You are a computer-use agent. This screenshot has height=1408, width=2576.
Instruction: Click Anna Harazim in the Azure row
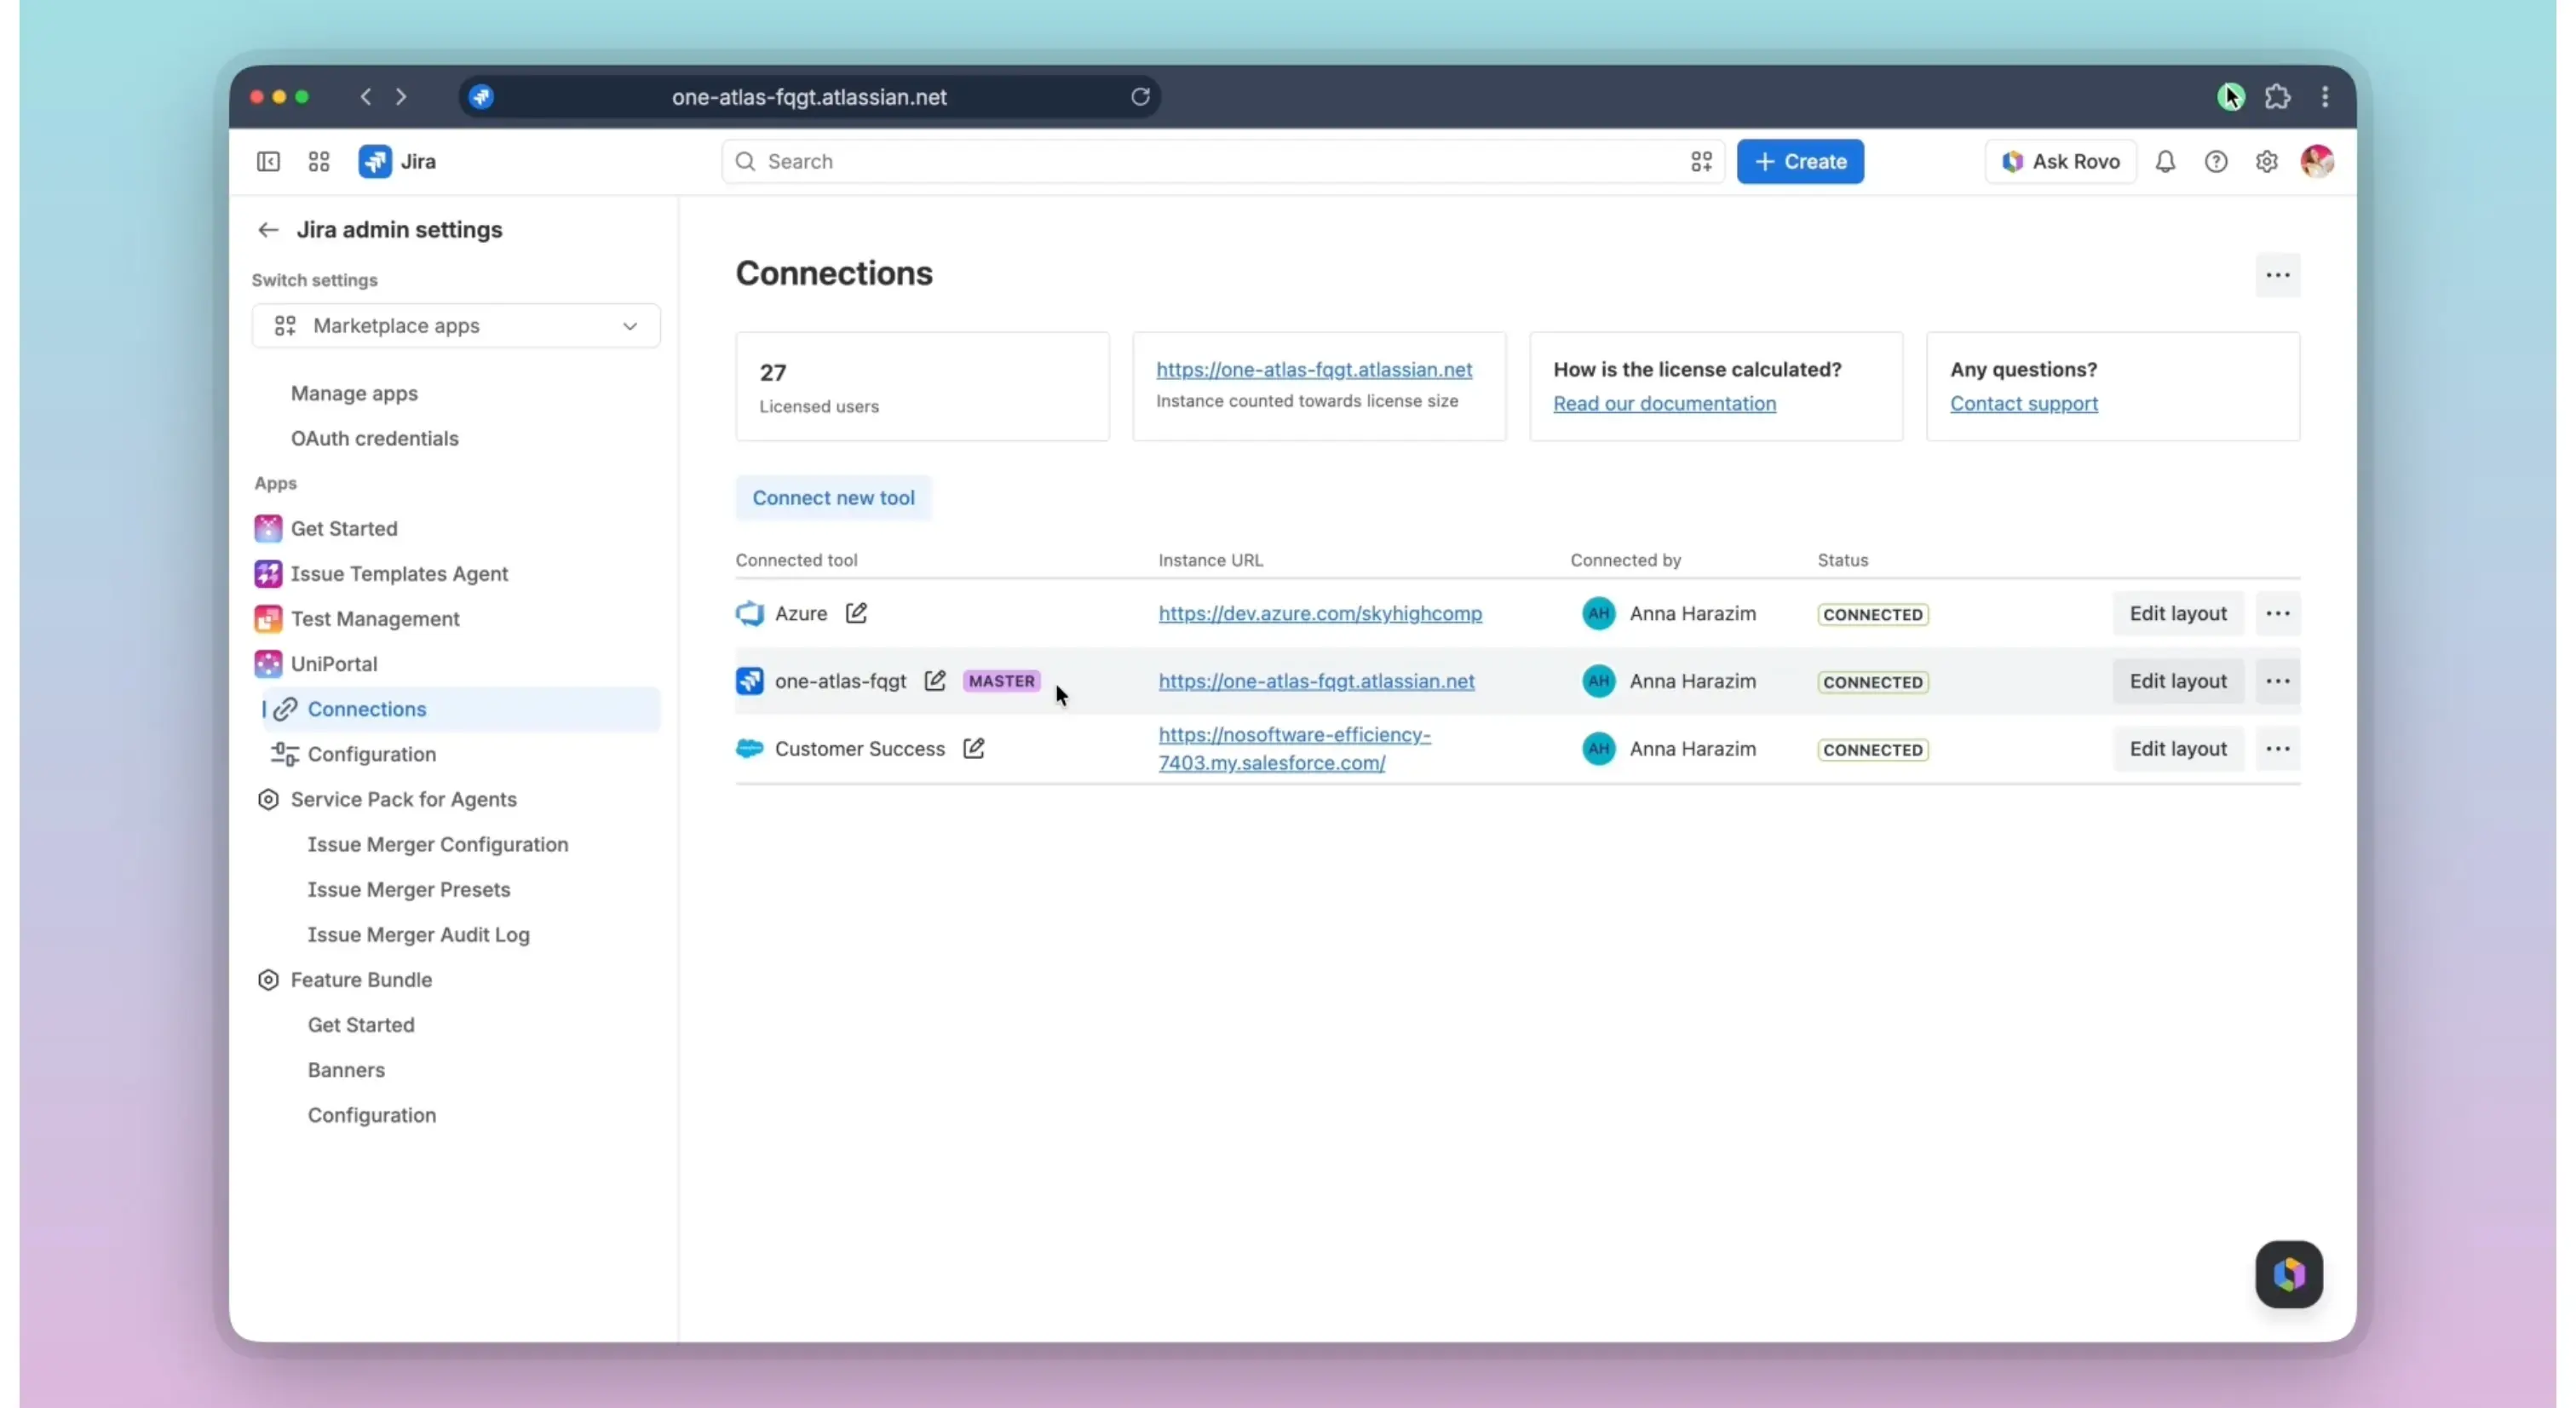click(1692, 613)
